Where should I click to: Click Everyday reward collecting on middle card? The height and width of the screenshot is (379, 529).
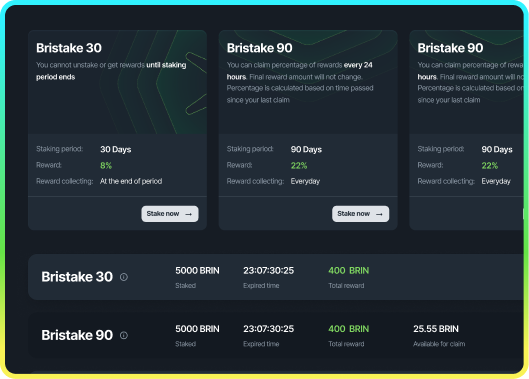[305, 182]
